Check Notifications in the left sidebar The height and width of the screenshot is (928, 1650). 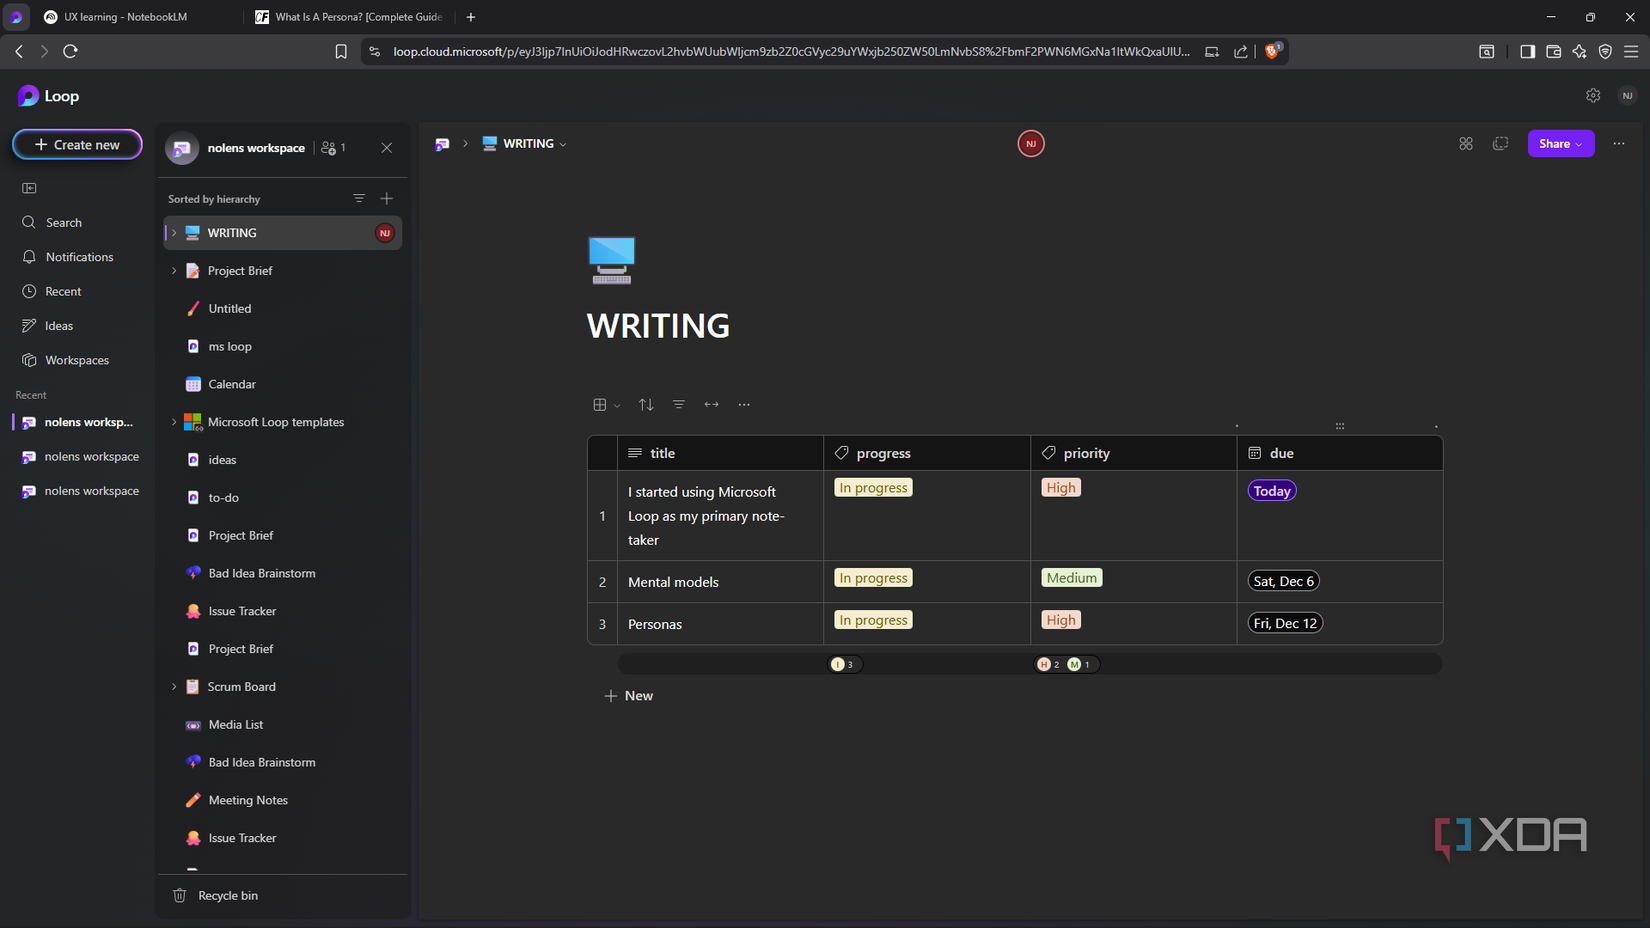pyautogui.click(x=78, y=256)
